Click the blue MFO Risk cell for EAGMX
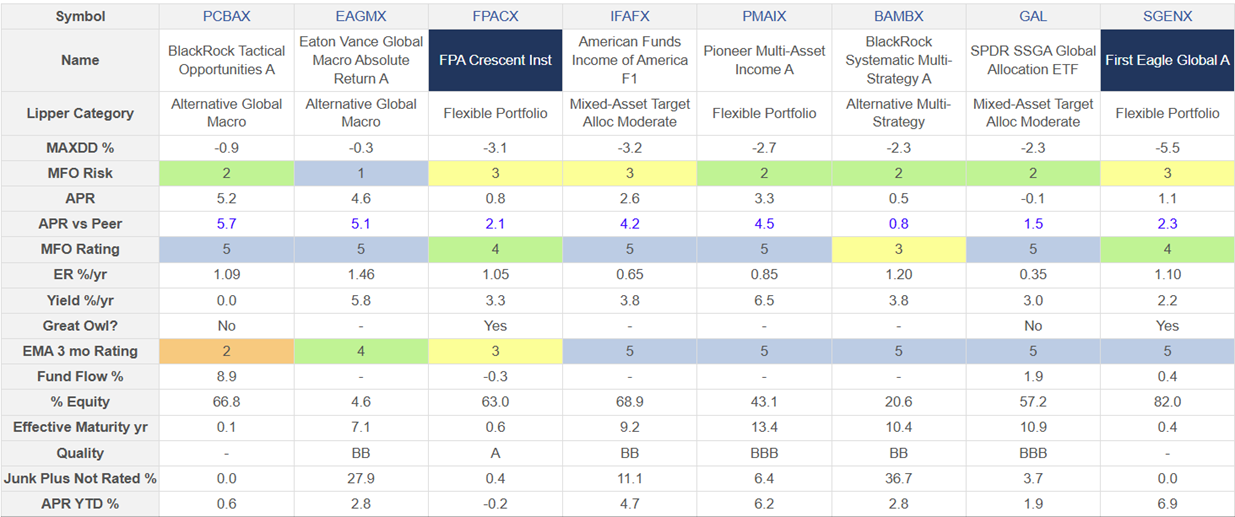Screen dimensions: 1235x517 coord(360,173)
